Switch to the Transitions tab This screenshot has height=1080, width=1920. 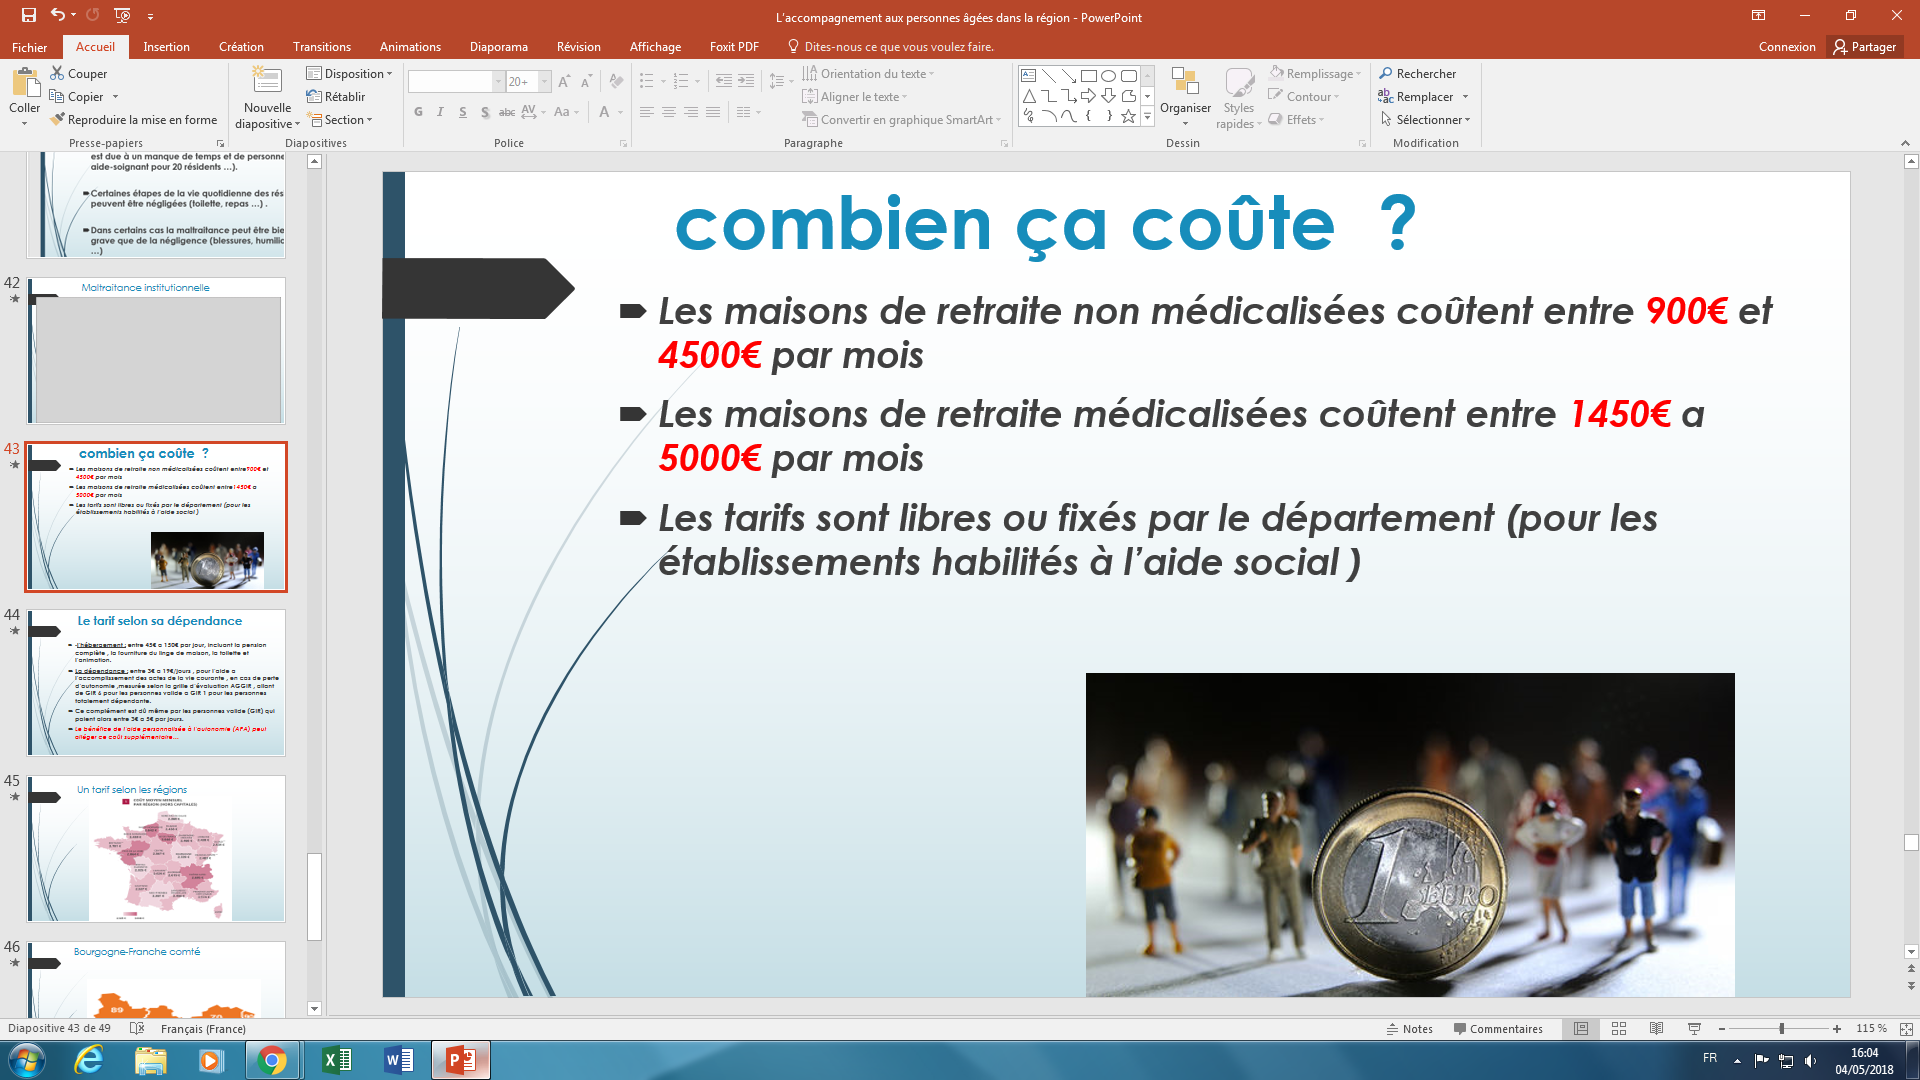click(x=322, y=47)
